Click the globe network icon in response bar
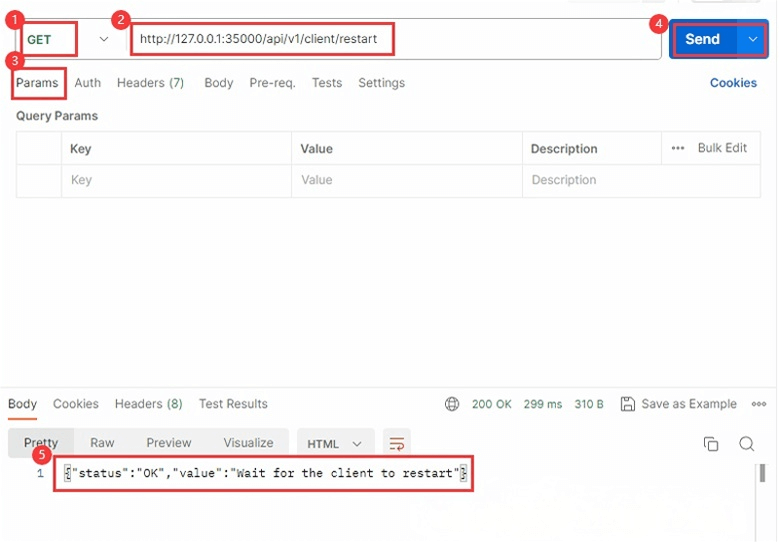779x542 pixels. 452,404
